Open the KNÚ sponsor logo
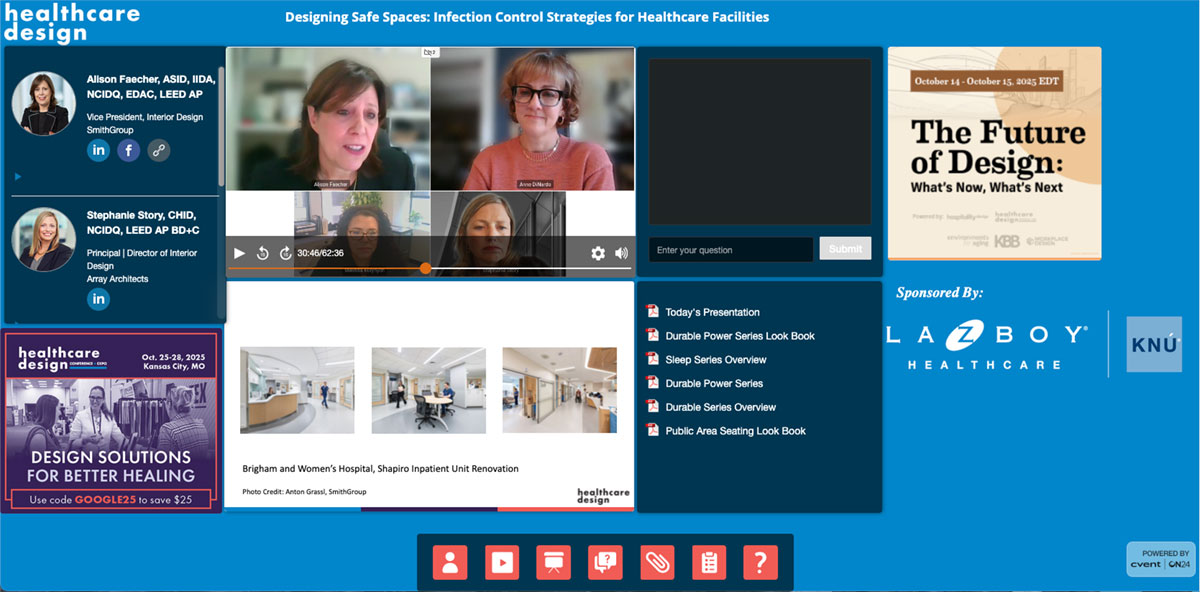 1154,344
